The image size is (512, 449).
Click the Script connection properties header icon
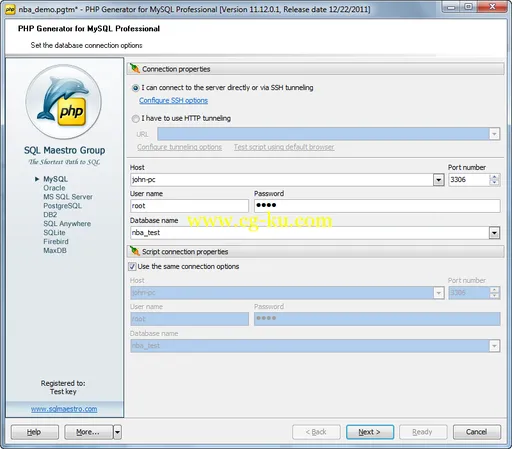point(135,251)
